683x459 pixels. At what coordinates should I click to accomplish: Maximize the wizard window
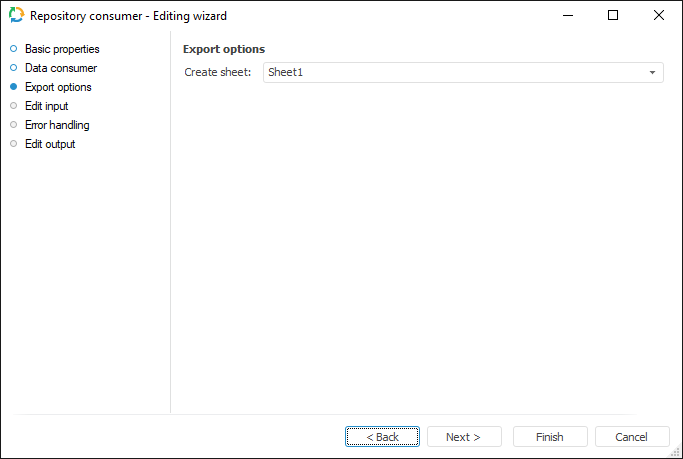[x=613, y=16]
